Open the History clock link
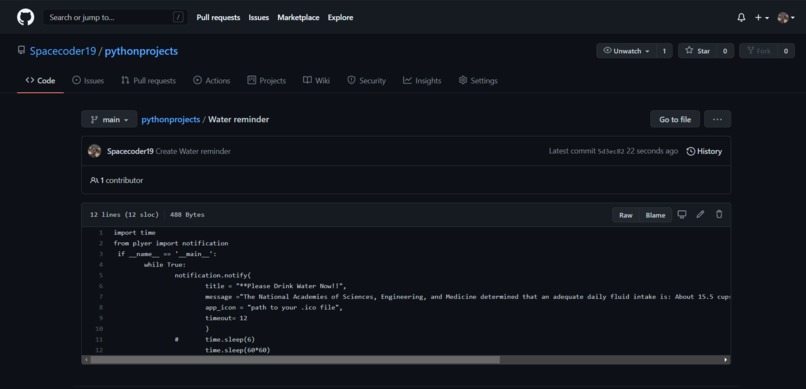Screen dimensions: 806x389 tap(704, 151)
